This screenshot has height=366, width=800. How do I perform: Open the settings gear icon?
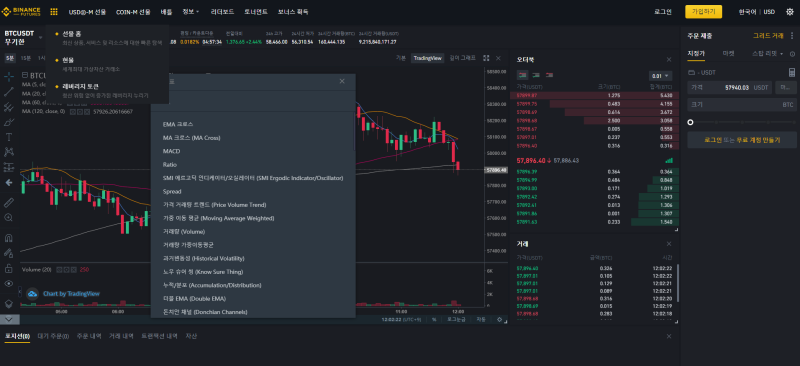(790, 12)
